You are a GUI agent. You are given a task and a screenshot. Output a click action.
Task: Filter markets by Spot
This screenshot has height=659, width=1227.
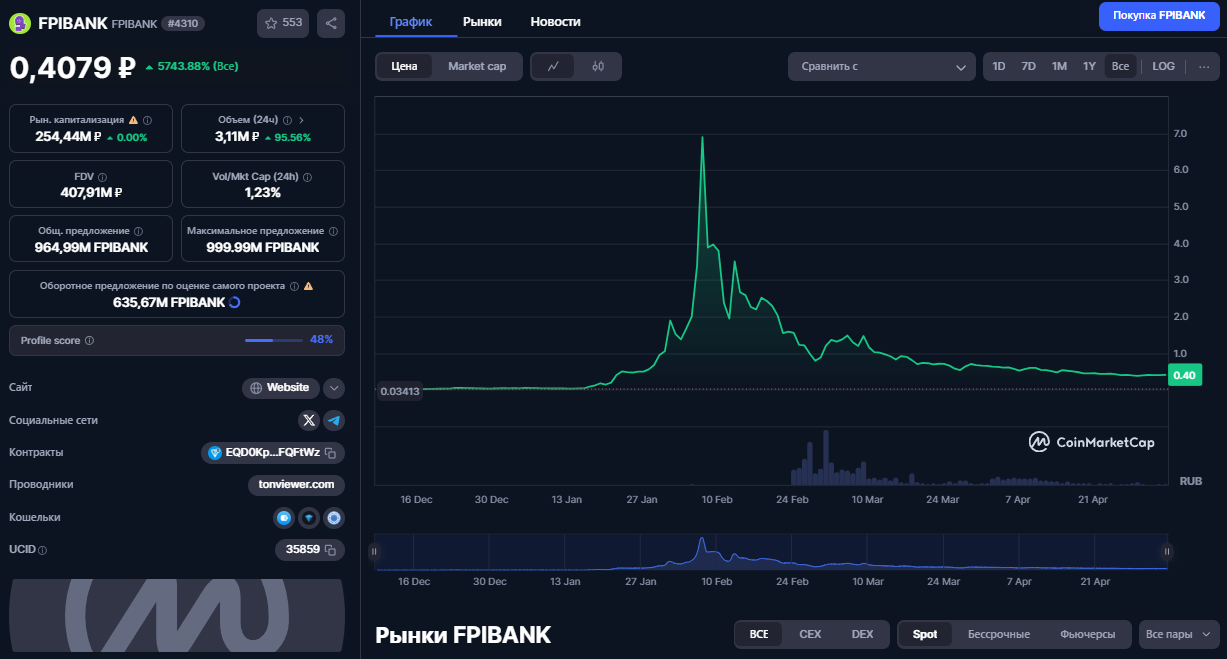pyautogui.click(x=925, y=634)
